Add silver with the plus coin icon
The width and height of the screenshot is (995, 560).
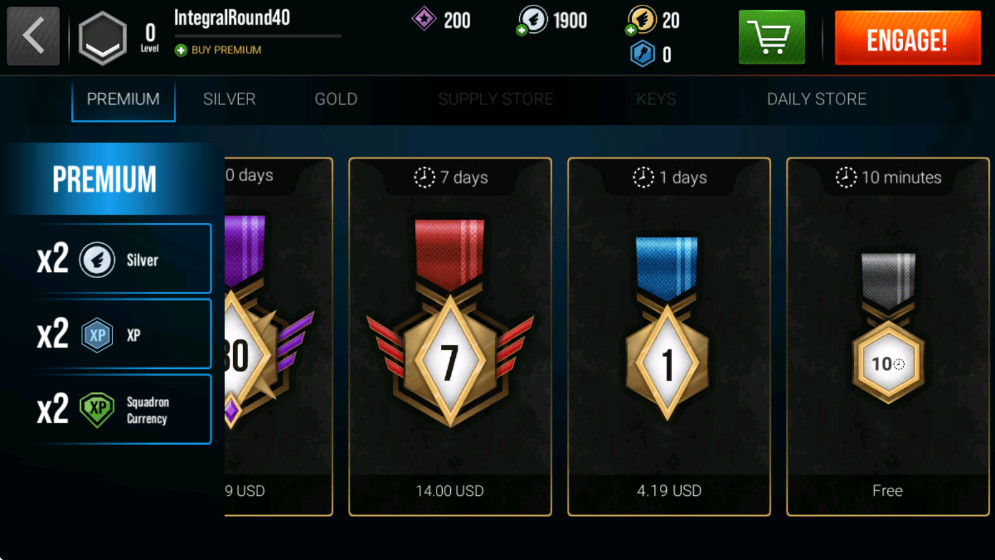[531, 20]
